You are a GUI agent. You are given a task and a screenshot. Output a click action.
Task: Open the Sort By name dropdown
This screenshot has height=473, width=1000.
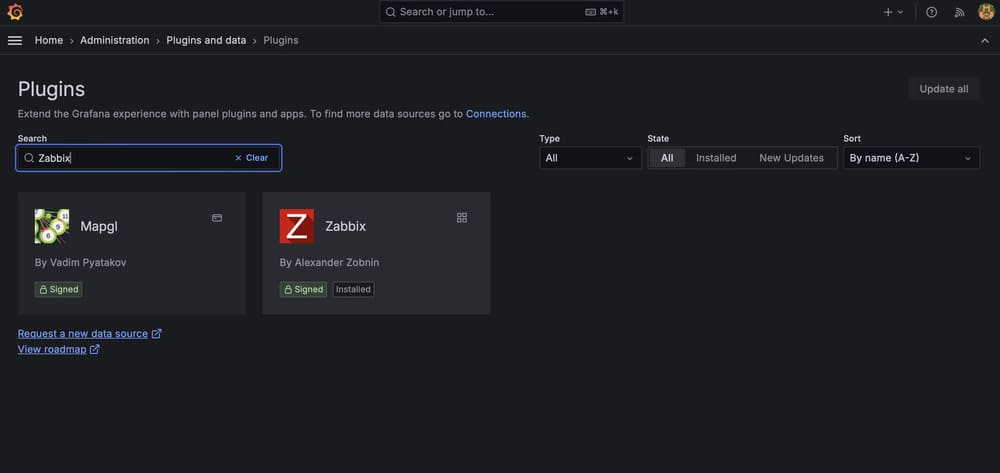(x=911, y=158)
